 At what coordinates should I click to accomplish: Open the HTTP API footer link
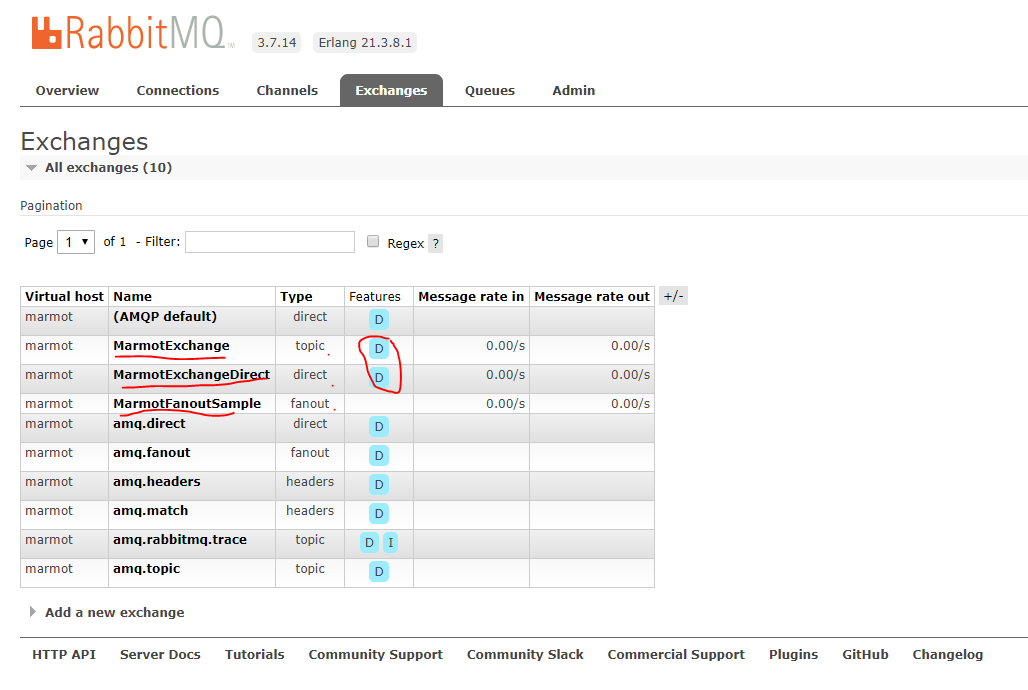click(x=64, y=655)
